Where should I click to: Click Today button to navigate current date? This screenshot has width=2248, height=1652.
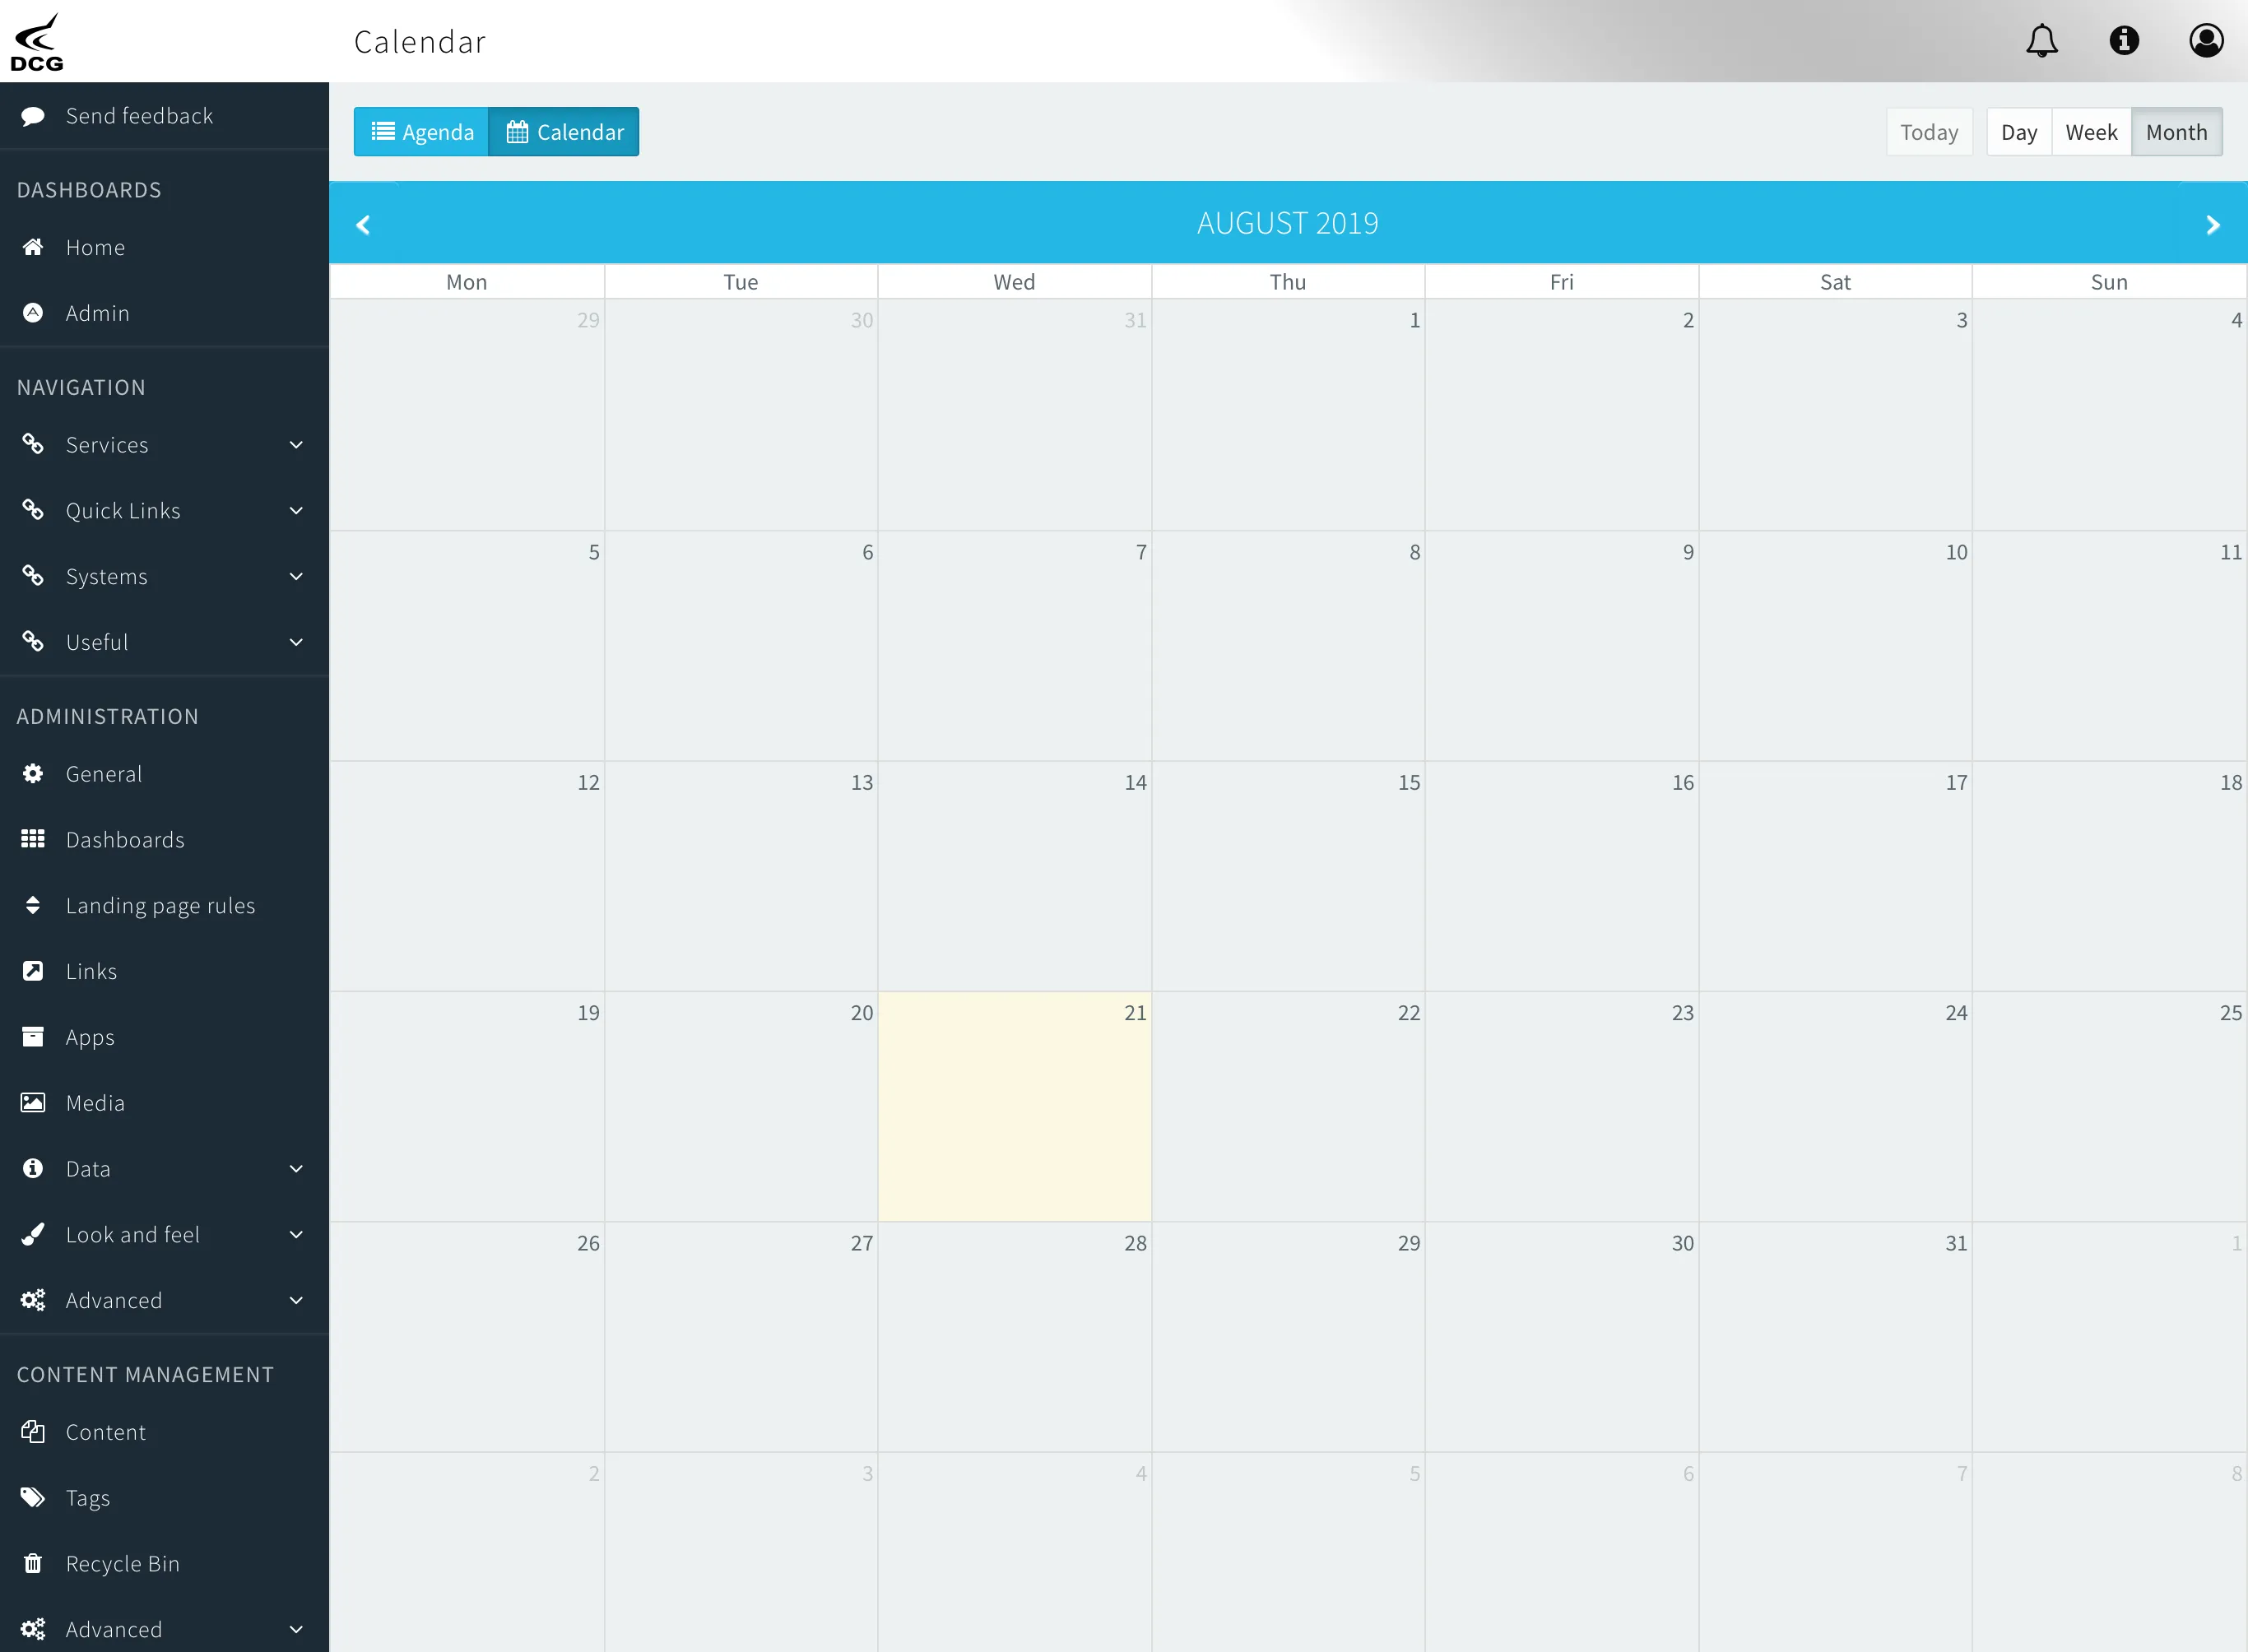1927,131
